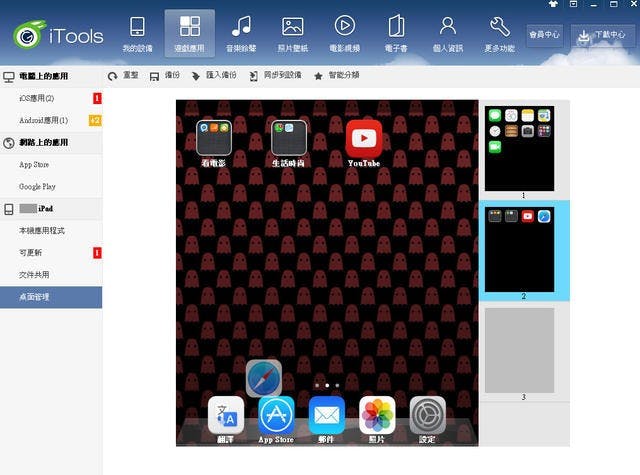The image size is (640, 475).
Task: Open 更多功能 wrench tools
Action: 500,33
